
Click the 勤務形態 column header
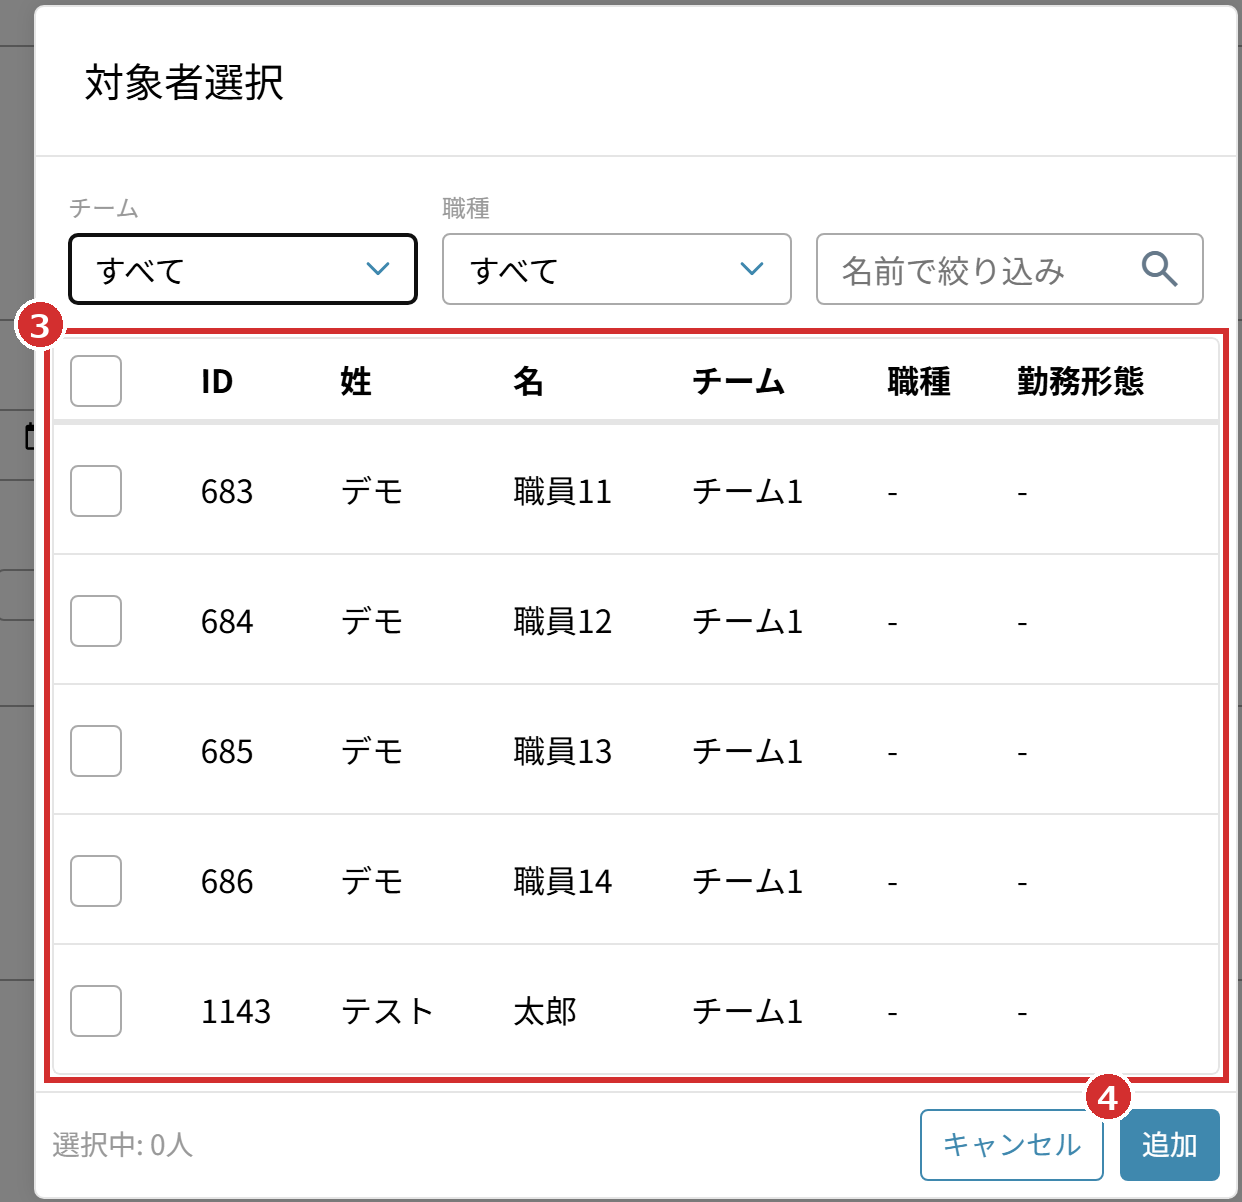tap(1081, 381)
